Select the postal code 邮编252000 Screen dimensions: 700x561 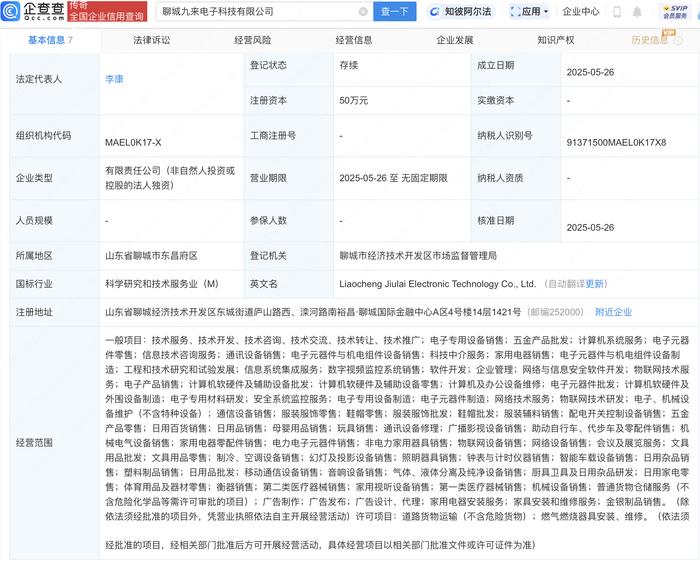click(x=555, y=312)
